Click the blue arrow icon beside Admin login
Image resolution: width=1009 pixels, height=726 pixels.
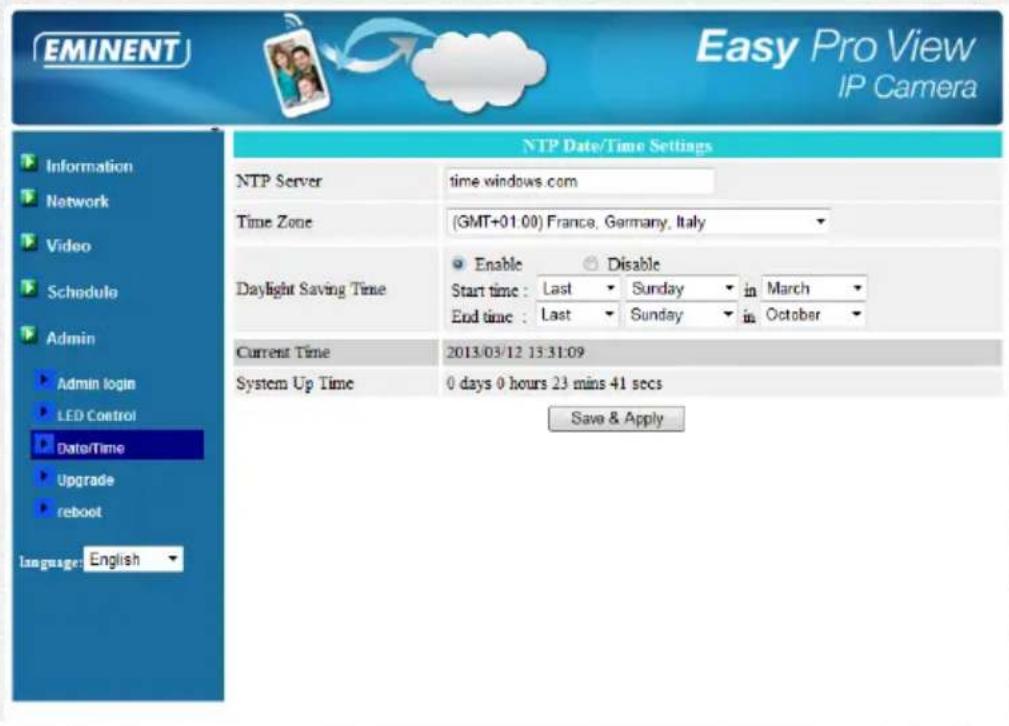44,380
